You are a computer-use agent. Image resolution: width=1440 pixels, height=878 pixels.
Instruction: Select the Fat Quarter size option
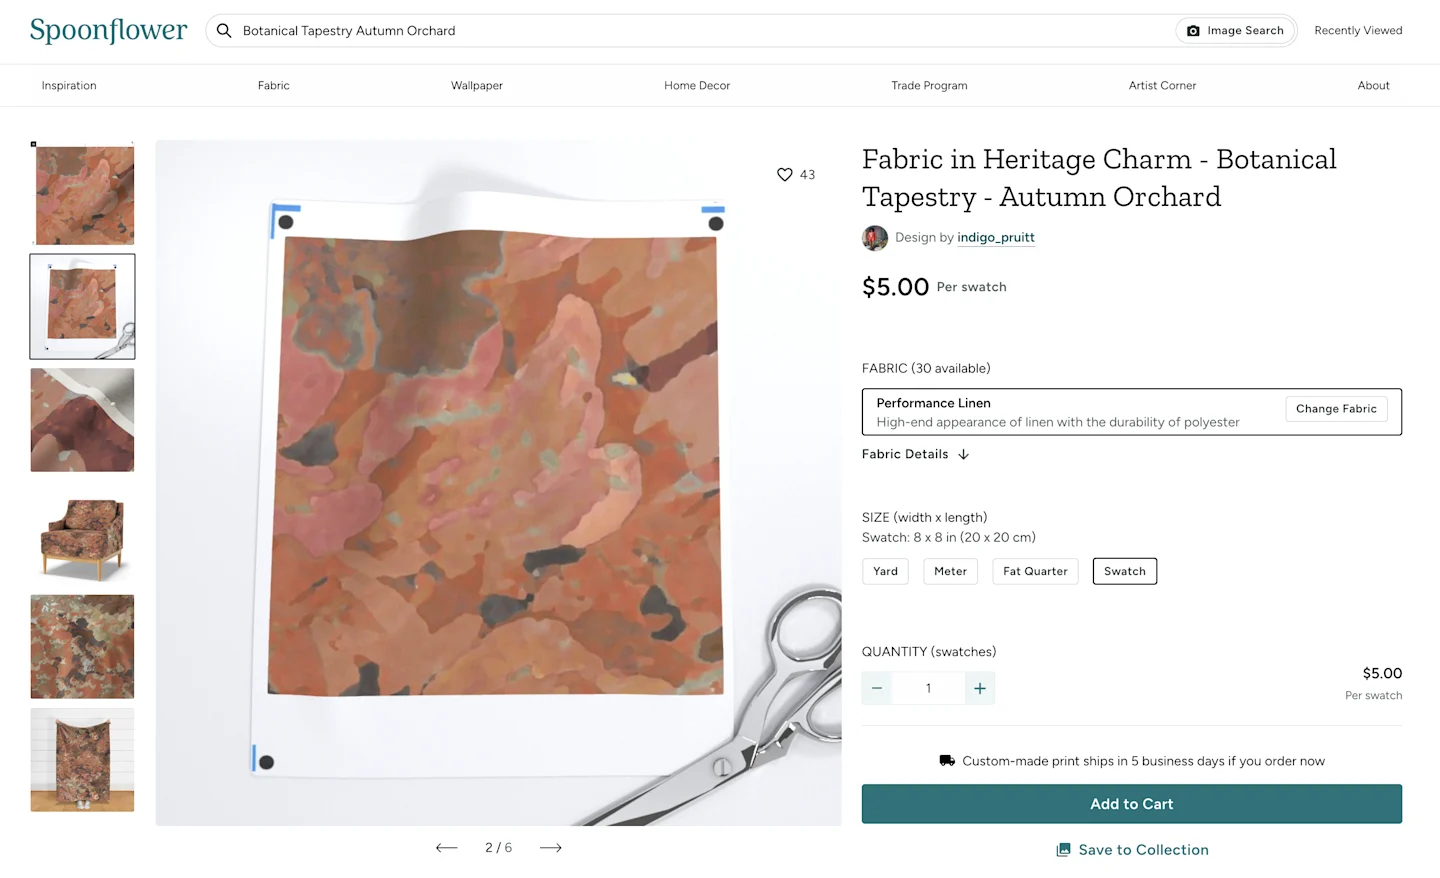point(1035,571)
